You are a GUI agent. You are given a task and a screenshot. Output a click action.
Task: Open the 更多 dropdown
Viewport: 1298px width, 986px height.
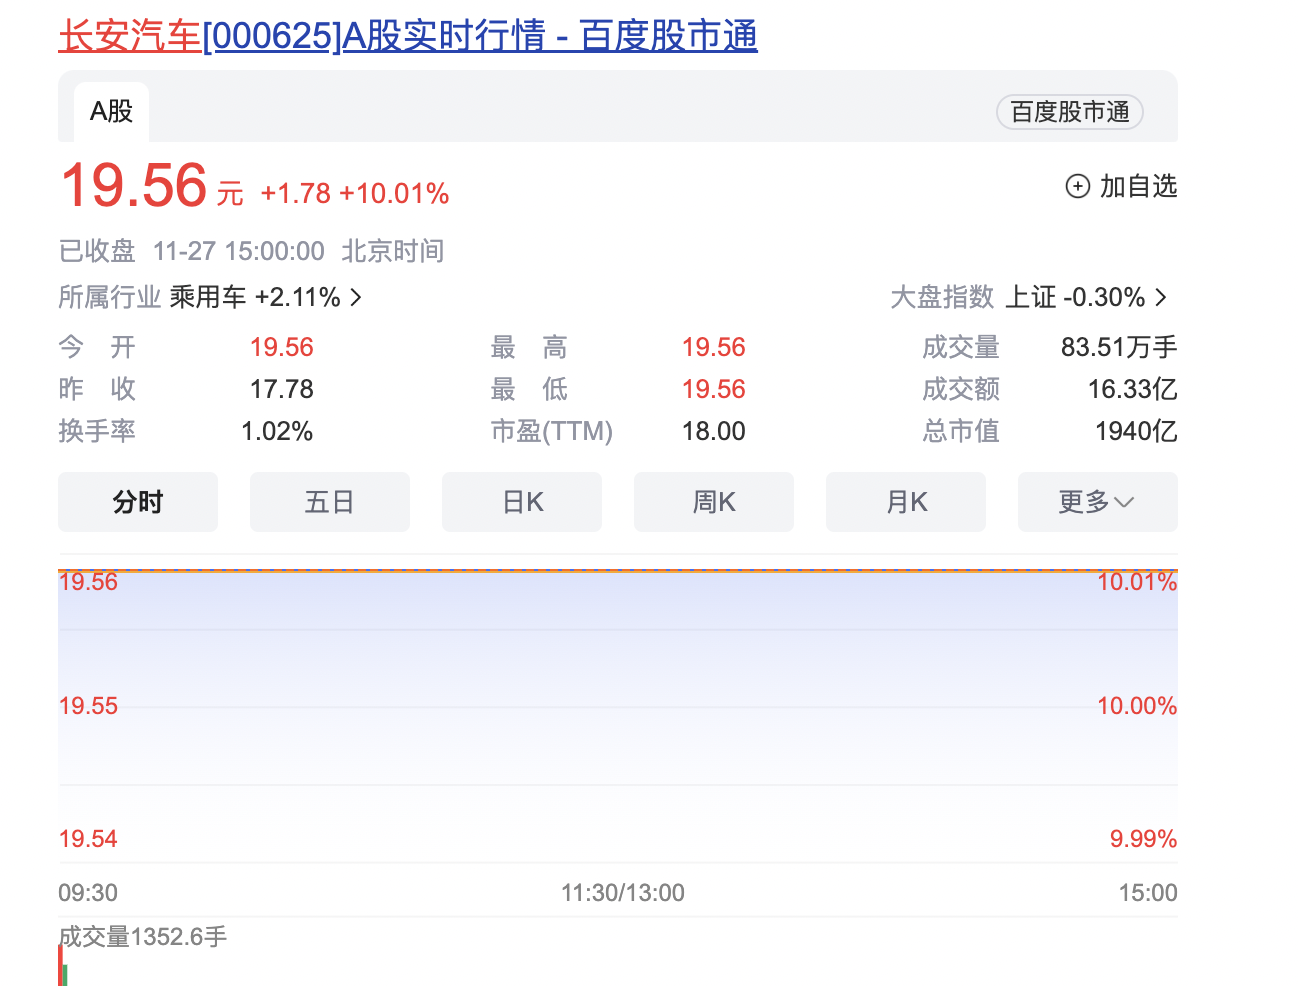coord(1098,502)
